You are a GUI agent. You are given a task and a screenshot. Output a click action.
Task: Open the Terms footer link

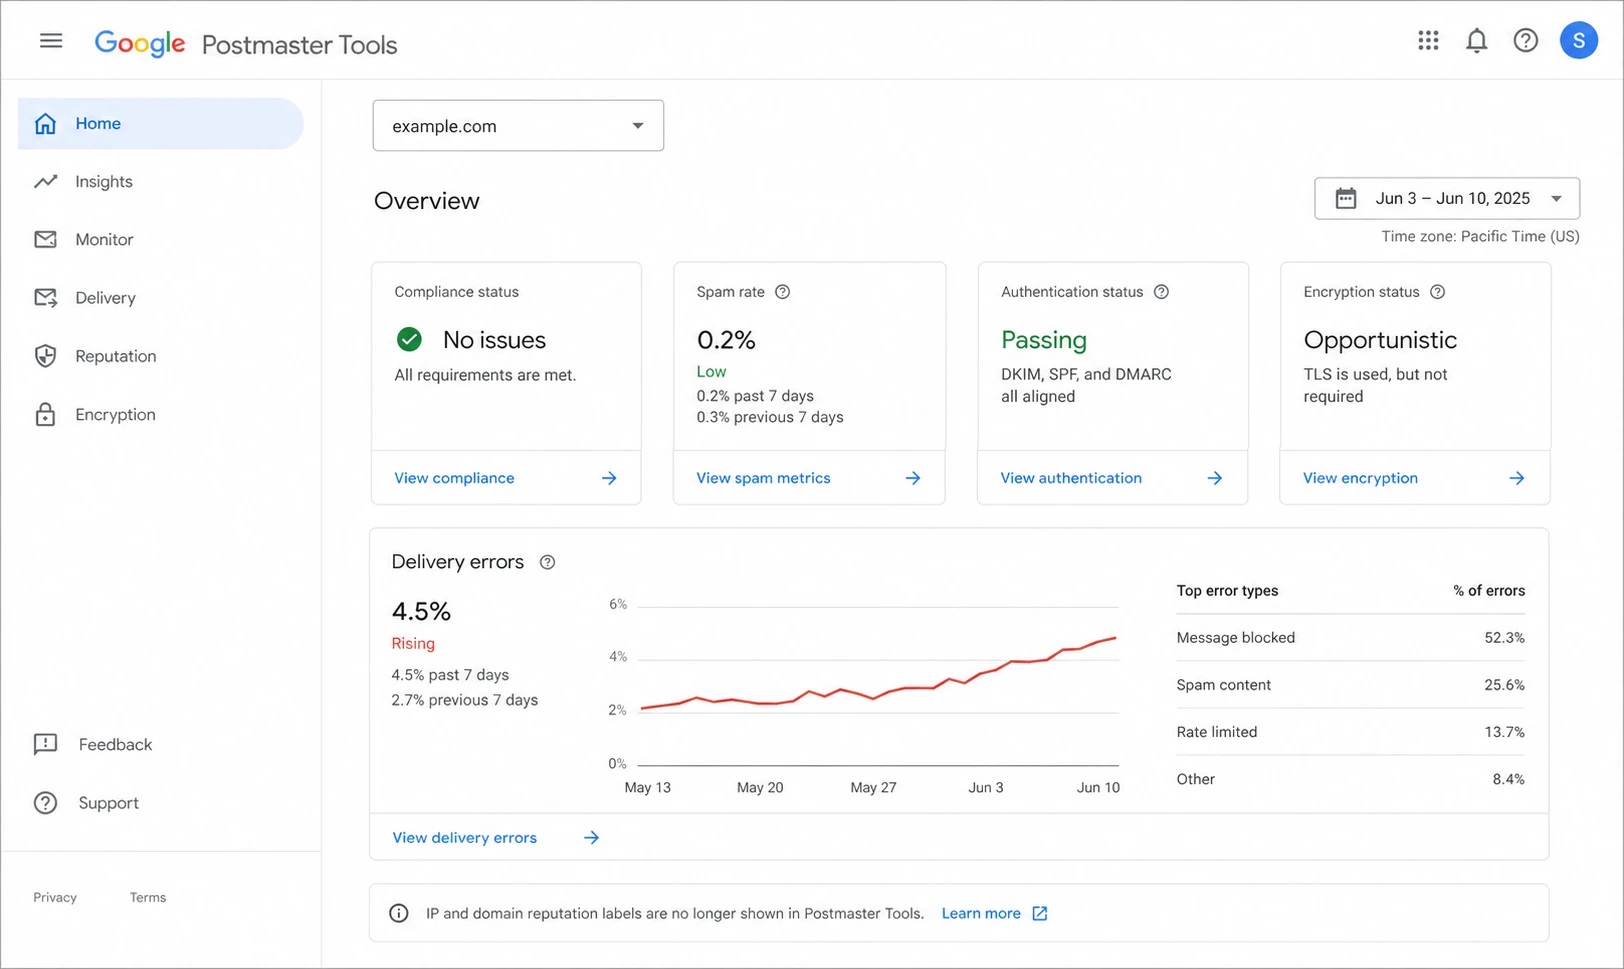coord(148,897)
